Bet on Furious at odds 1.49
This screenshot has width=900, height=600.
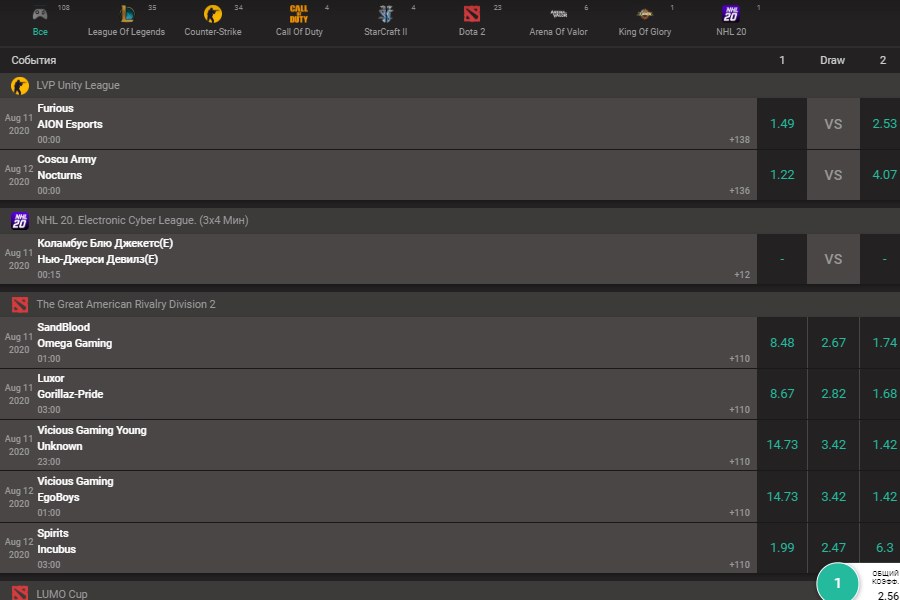tap(782, 123)
